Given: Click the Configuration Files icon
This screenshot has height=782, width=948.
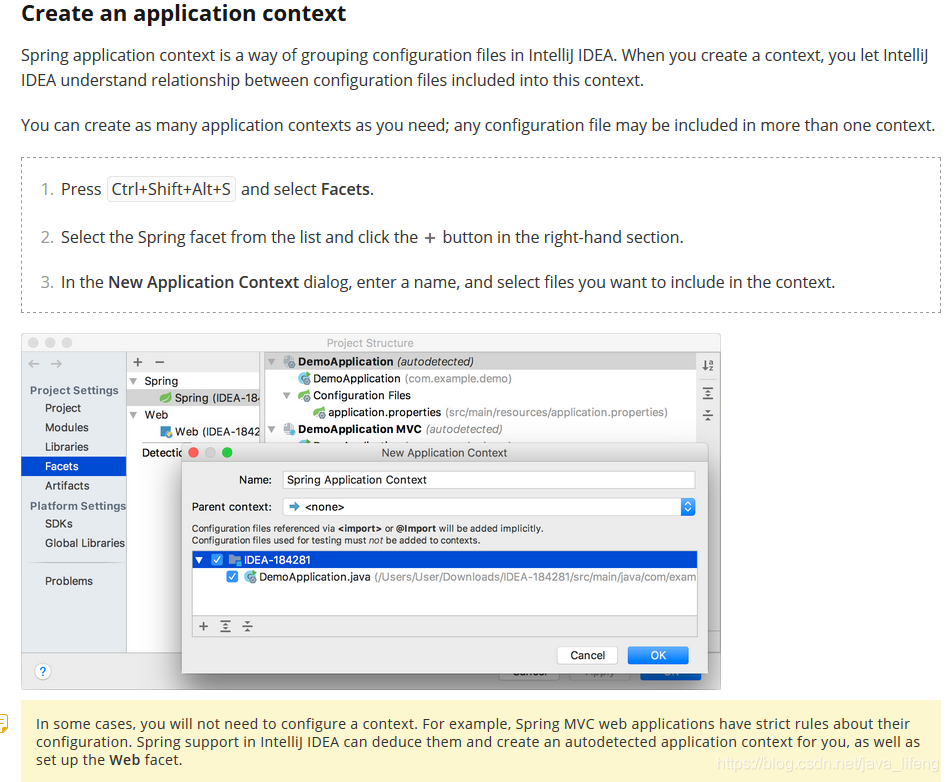Looking at the screenshot, I should [304, 396].
